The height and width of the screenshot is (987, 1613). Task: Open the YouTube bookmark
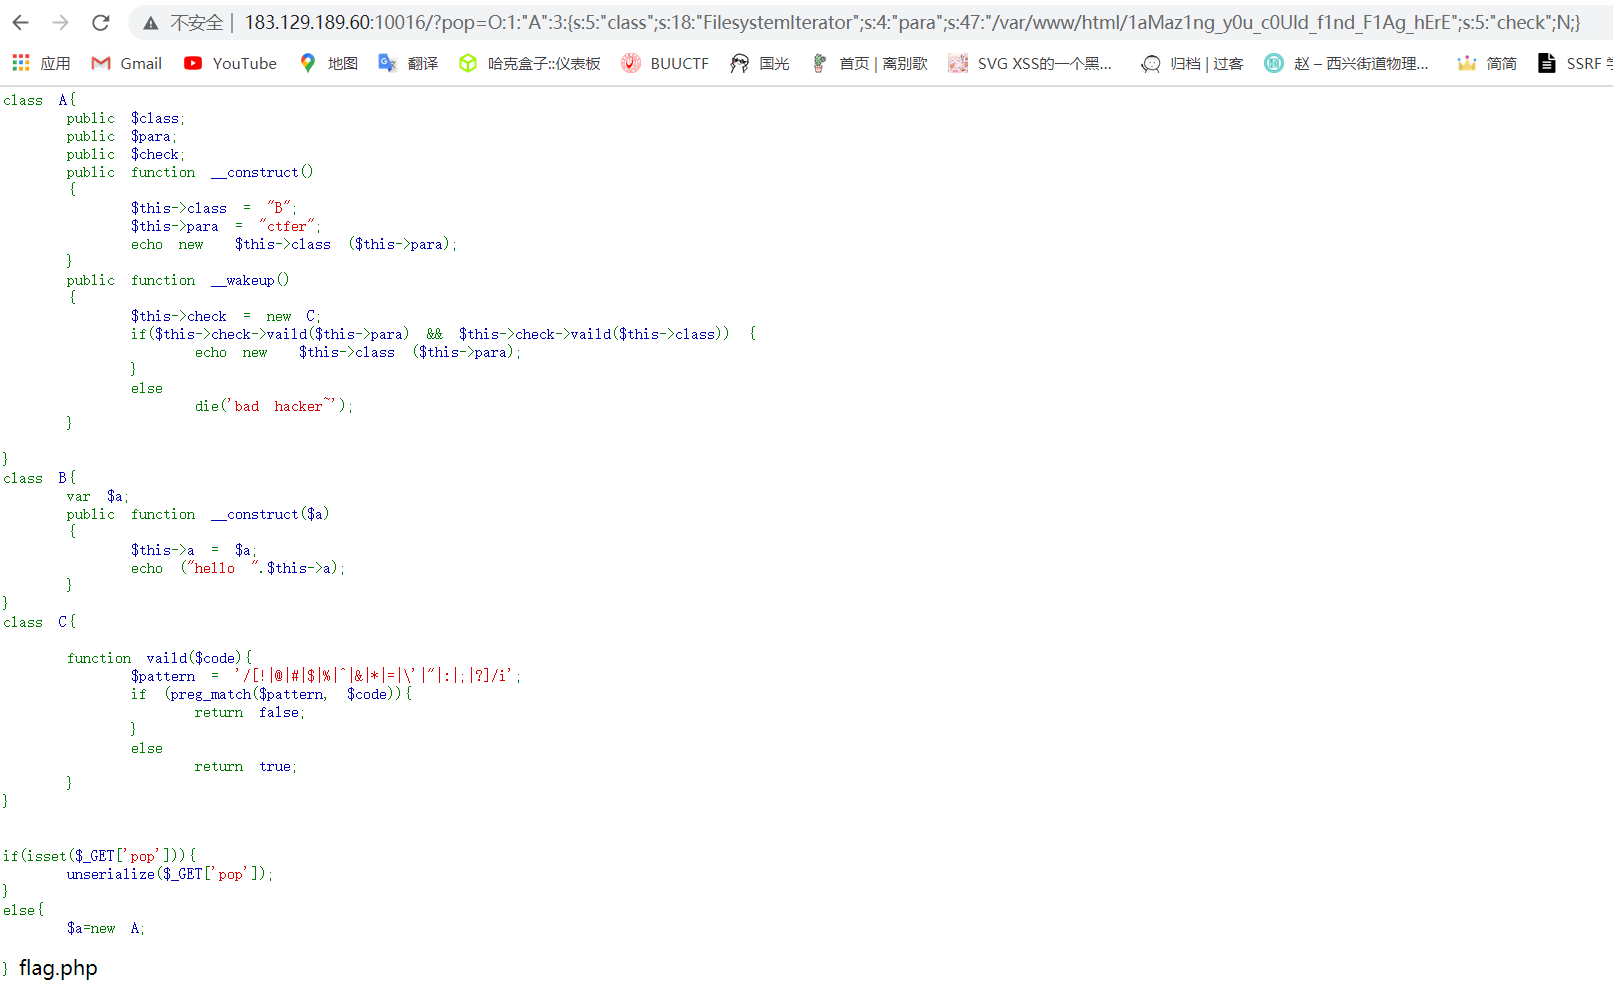tap(229, 63)
